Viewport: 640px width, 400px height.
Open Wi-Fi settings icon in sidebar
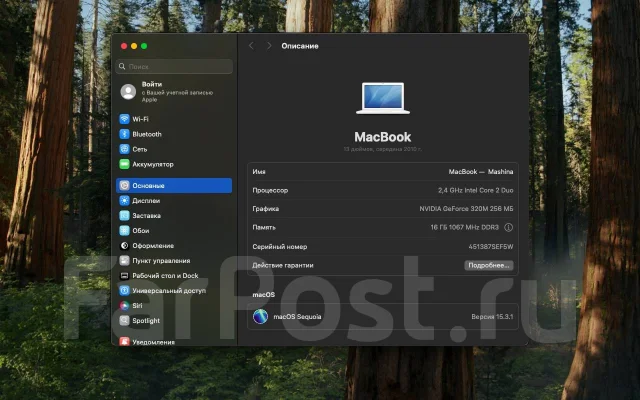(124, 119)
